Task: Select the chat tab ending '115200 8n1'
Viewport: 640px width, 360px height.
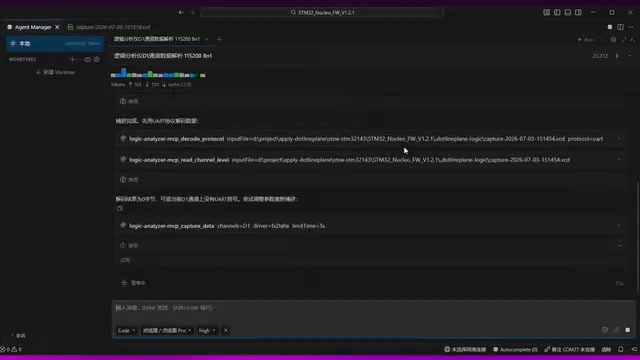Action: [157, 39]
